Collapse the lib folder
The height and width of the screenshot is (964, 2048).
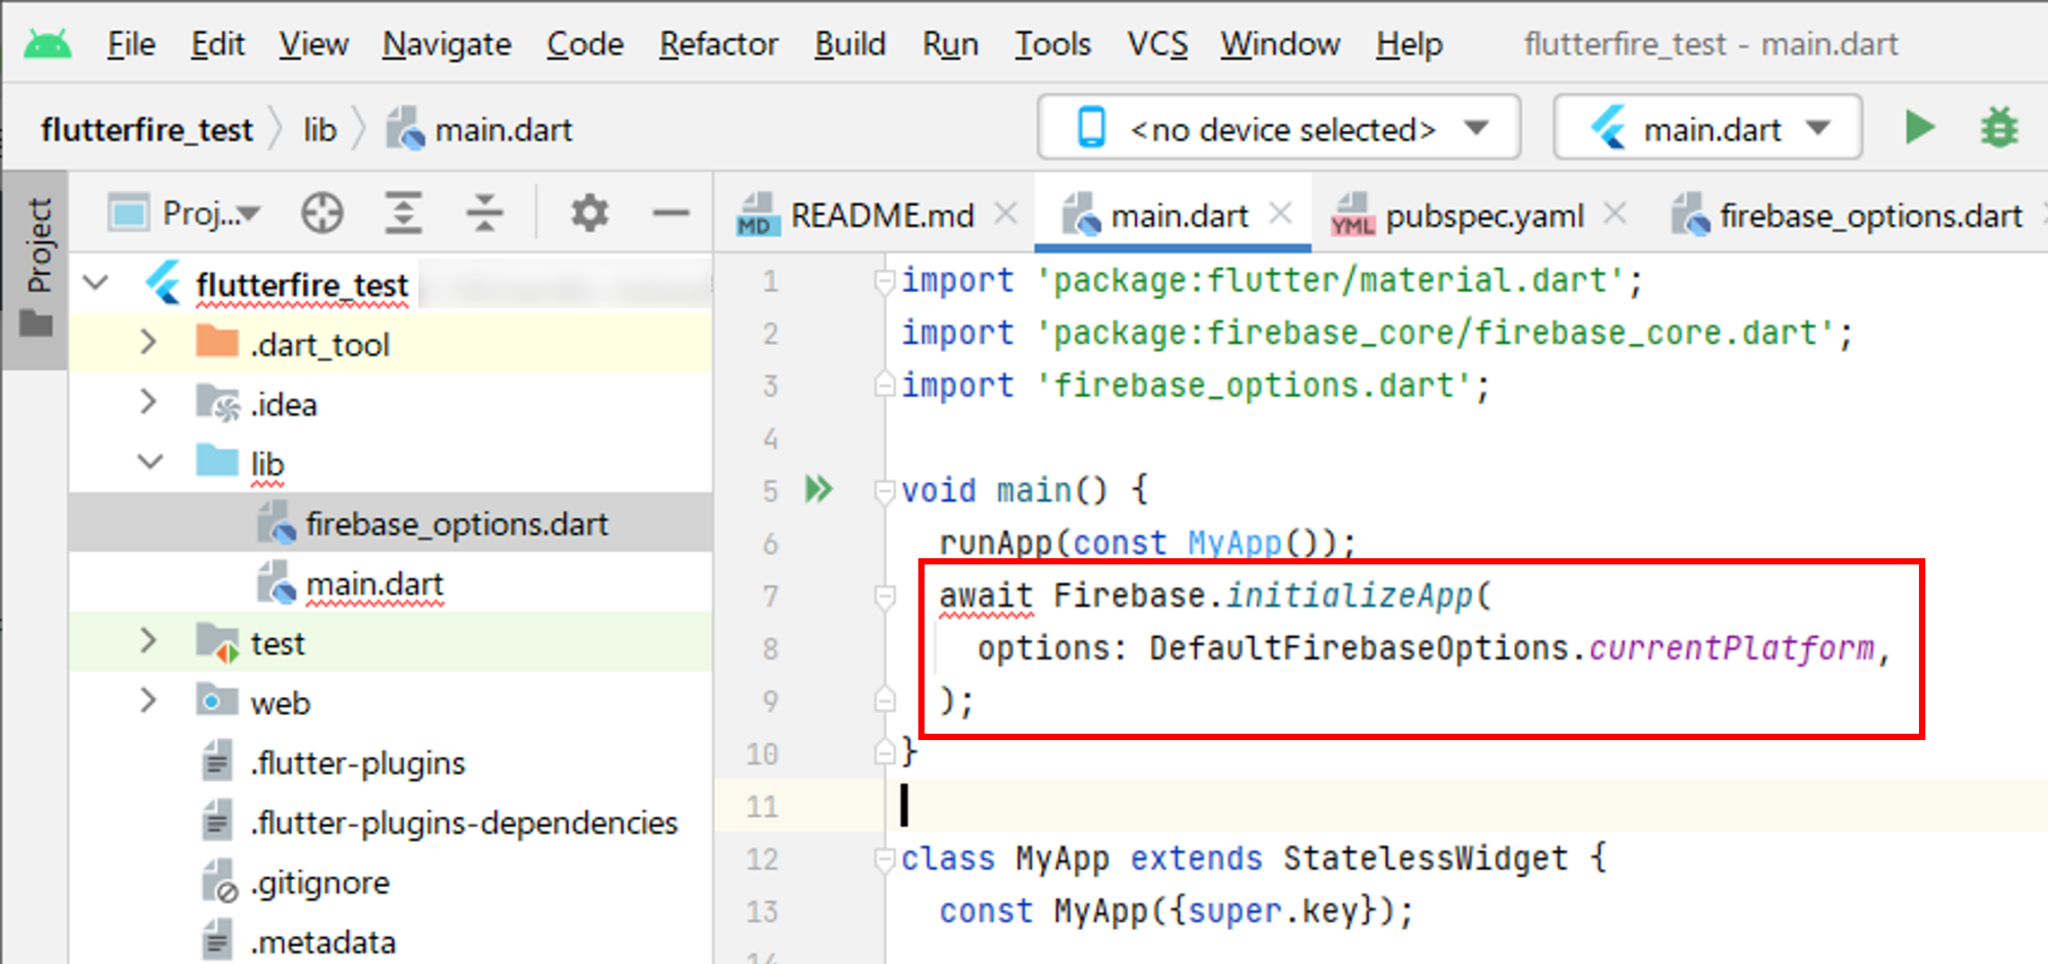point(150,462)
